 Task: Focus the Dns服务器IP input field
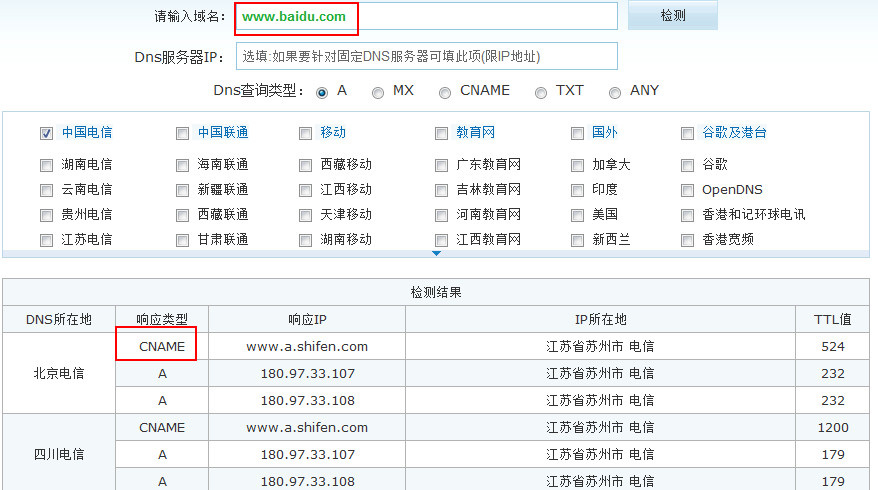click(427, 56)
